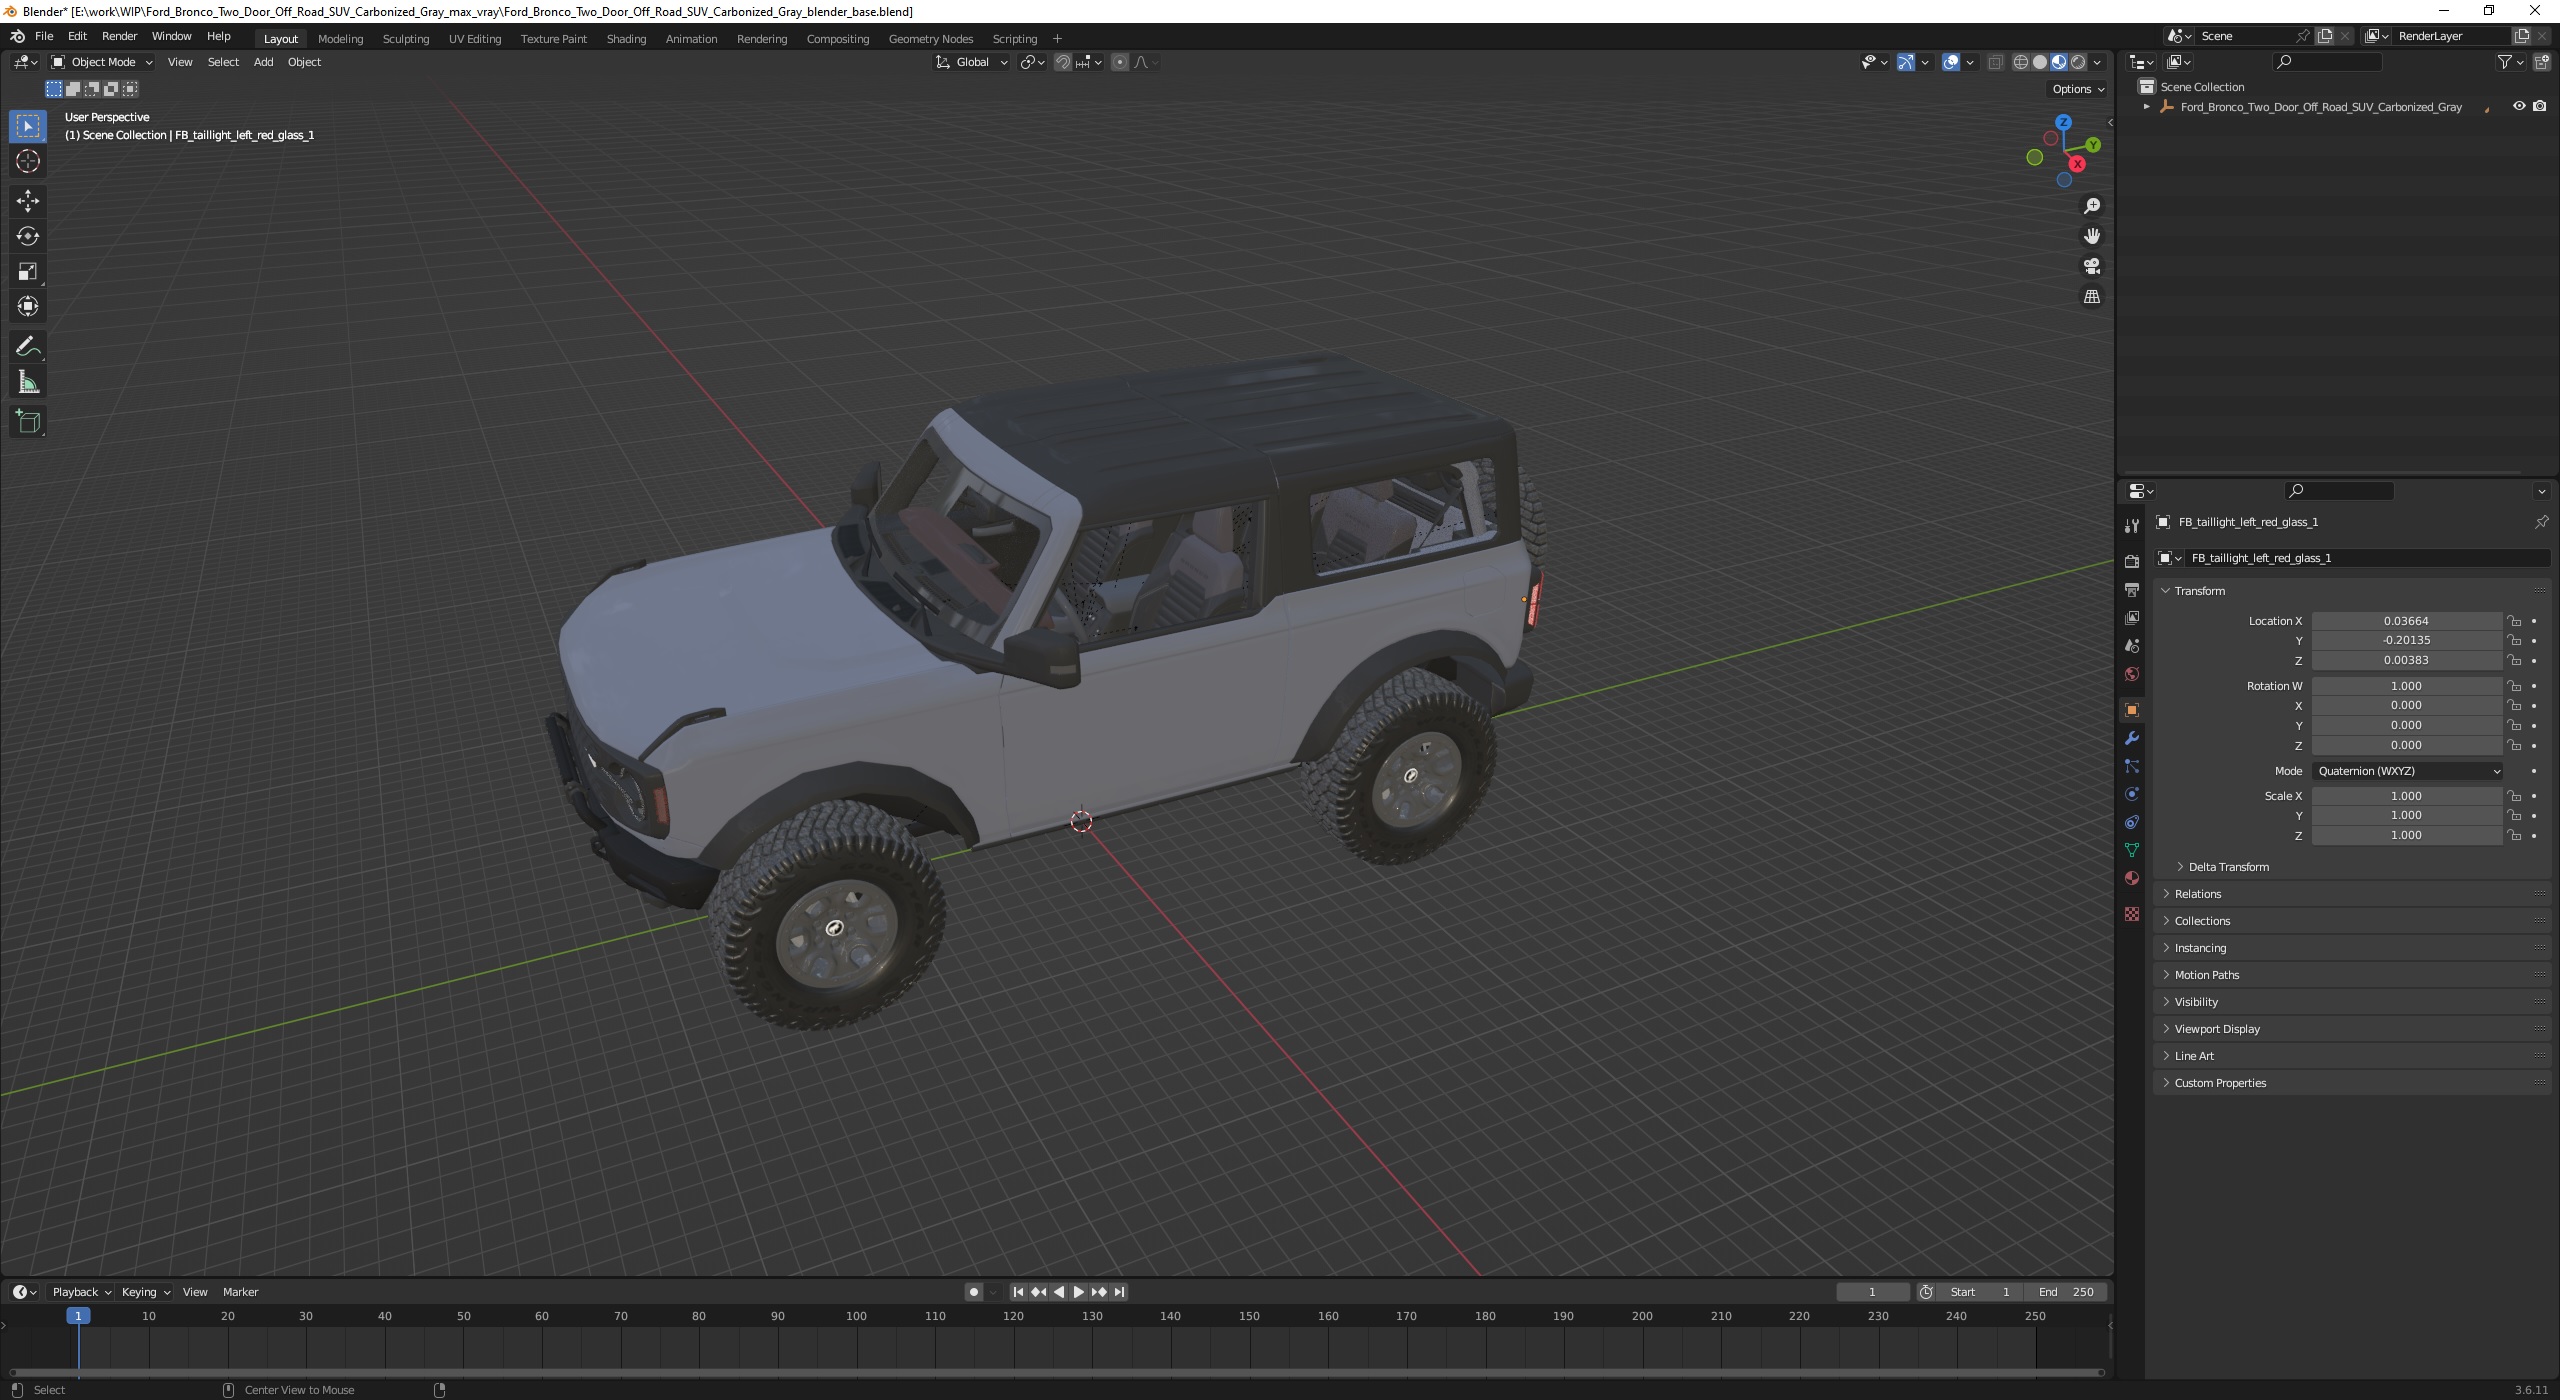Open the Material properties tab
Image resolution: width=2560 pixels, height=1400 pixels.
pos(2132,878)
